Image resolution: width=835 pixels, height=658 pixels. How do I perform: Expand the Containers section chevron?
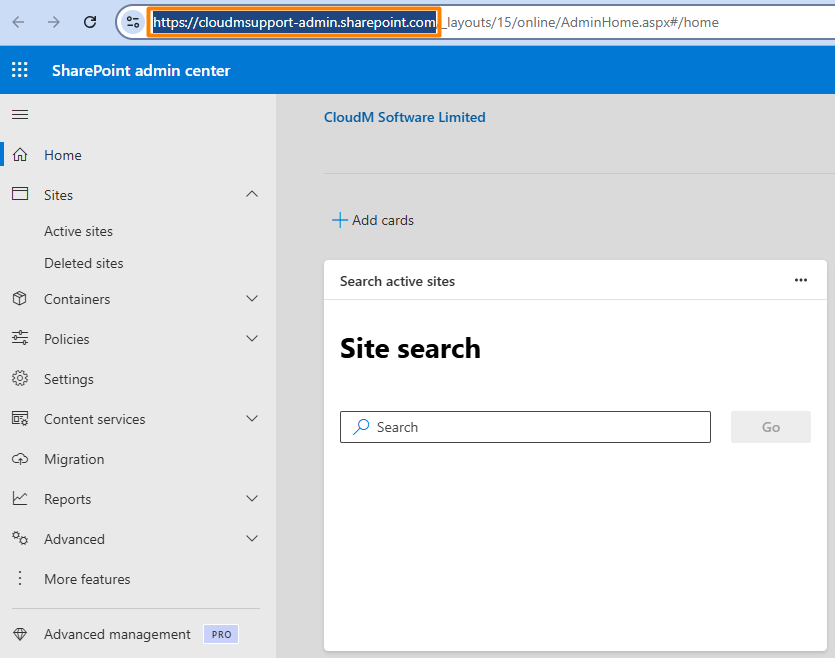[x=252, y=299]
